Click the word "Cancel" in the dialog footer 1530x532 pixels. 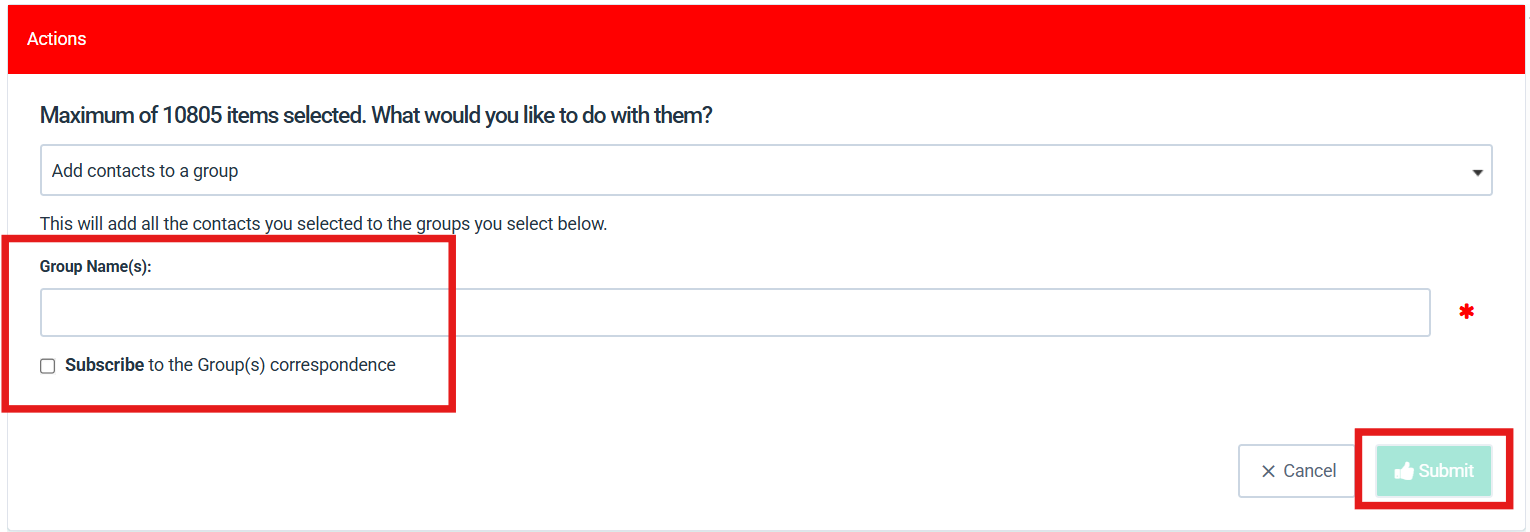point(1310,471)
